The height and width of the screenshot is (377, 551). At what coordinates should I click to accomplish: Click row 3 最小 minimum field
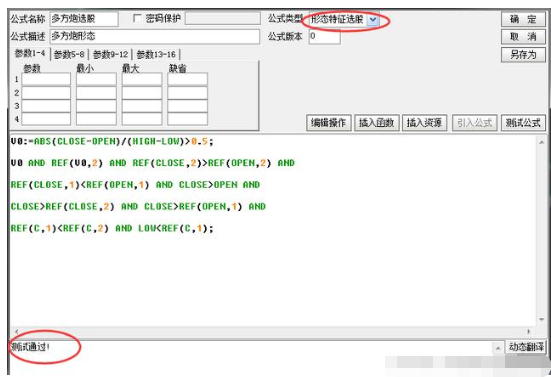[x=96, y=106]
